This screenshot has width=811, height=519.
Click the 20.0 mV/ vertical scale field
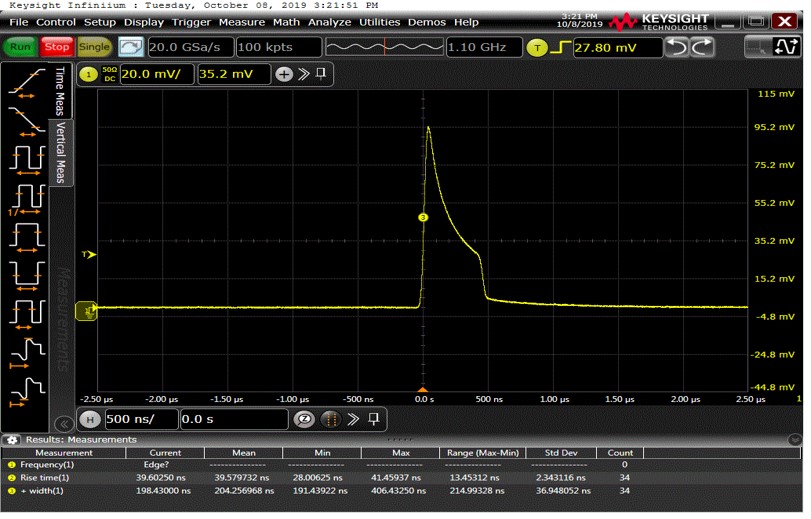click(x=155, y=74)
